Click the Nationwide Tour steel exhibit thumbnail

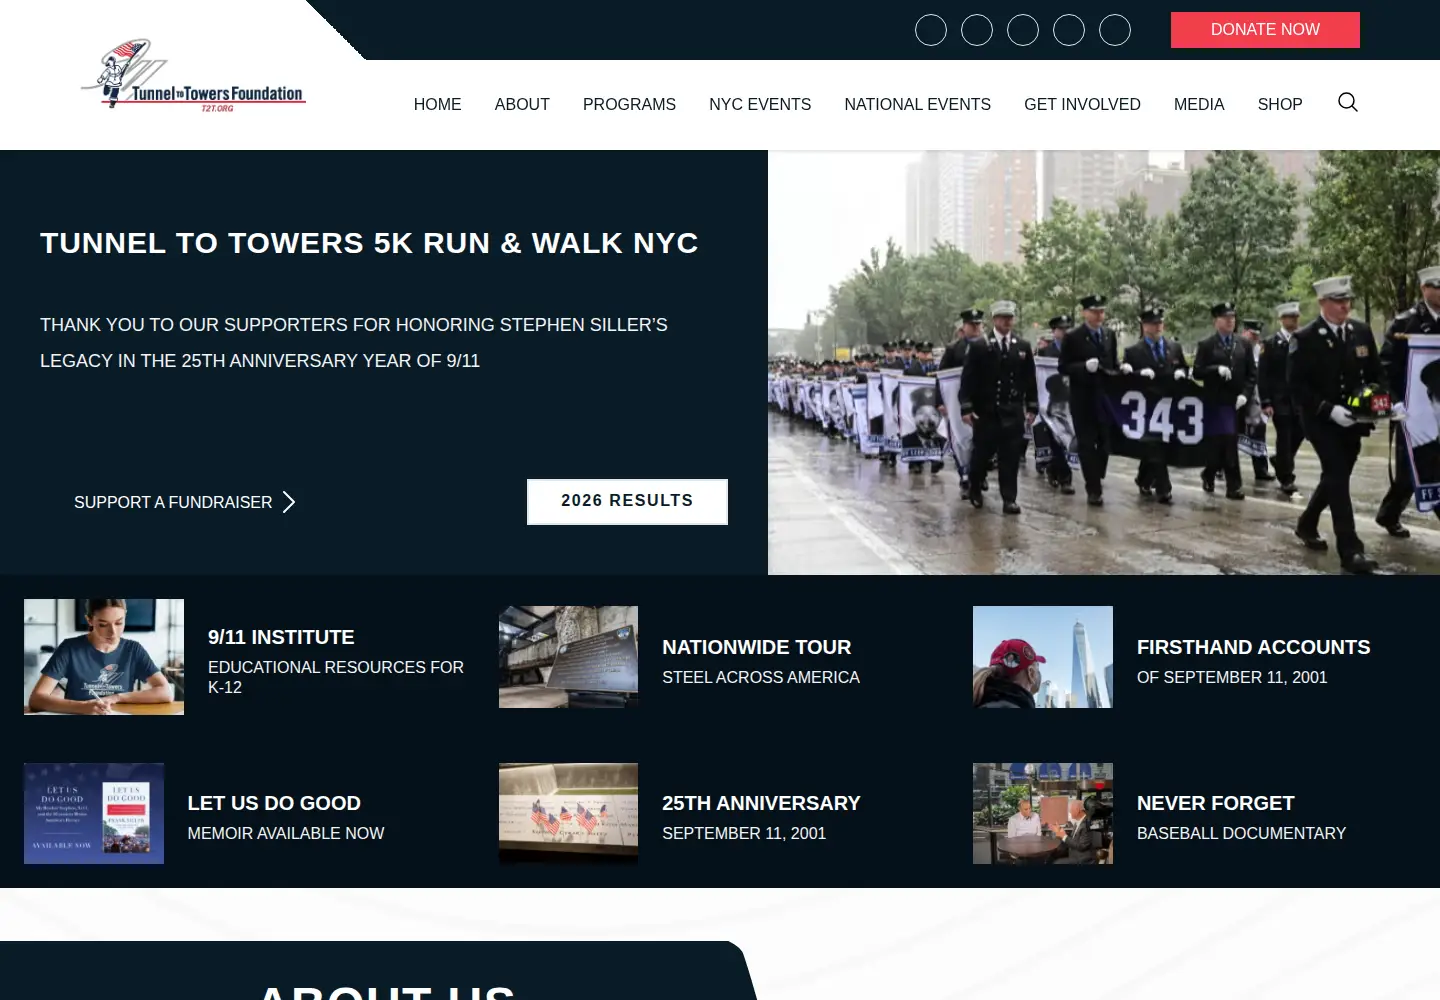(x=568, y=657)
